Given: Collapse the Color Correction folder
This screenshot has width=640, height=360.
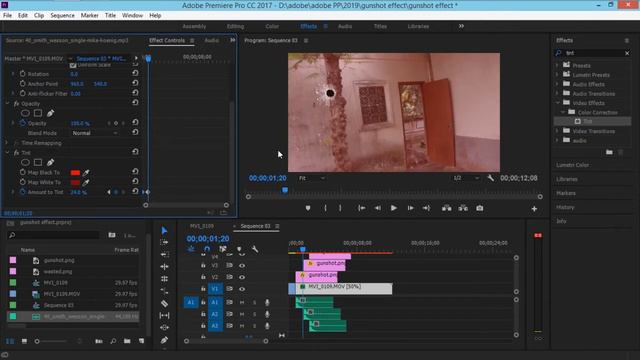Looking at the screenshot, I should point(562,112).
